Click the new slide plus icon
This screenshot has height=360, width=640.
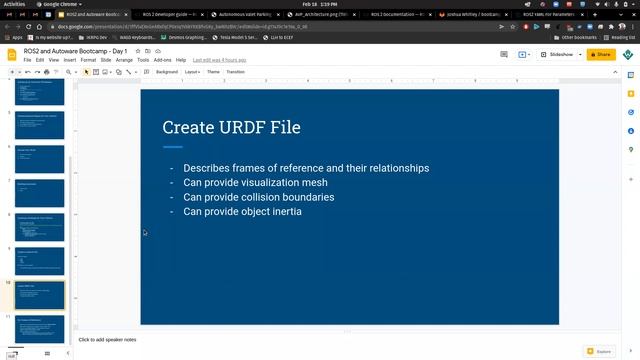12,72
